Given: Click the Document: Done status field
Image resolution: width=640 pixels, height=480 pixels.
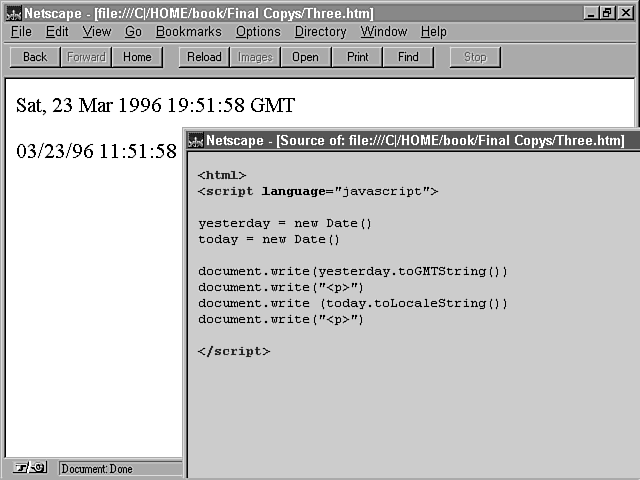Looking at the screenshot, I should [x=120, y=468].
